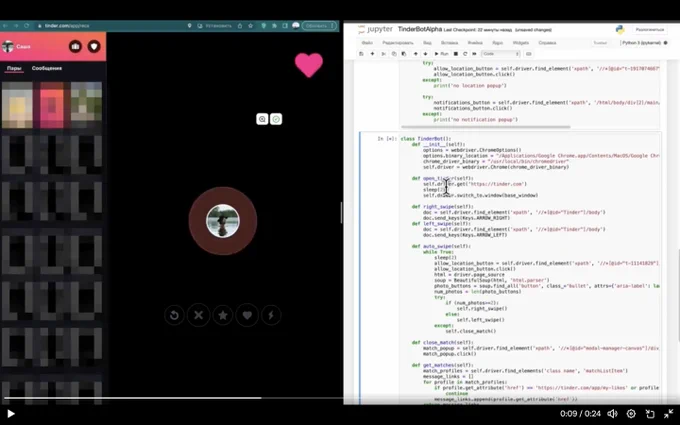This screenshot has height=425, width=680.
Task: Open the Редактировать menu
Action: point(398,43)
